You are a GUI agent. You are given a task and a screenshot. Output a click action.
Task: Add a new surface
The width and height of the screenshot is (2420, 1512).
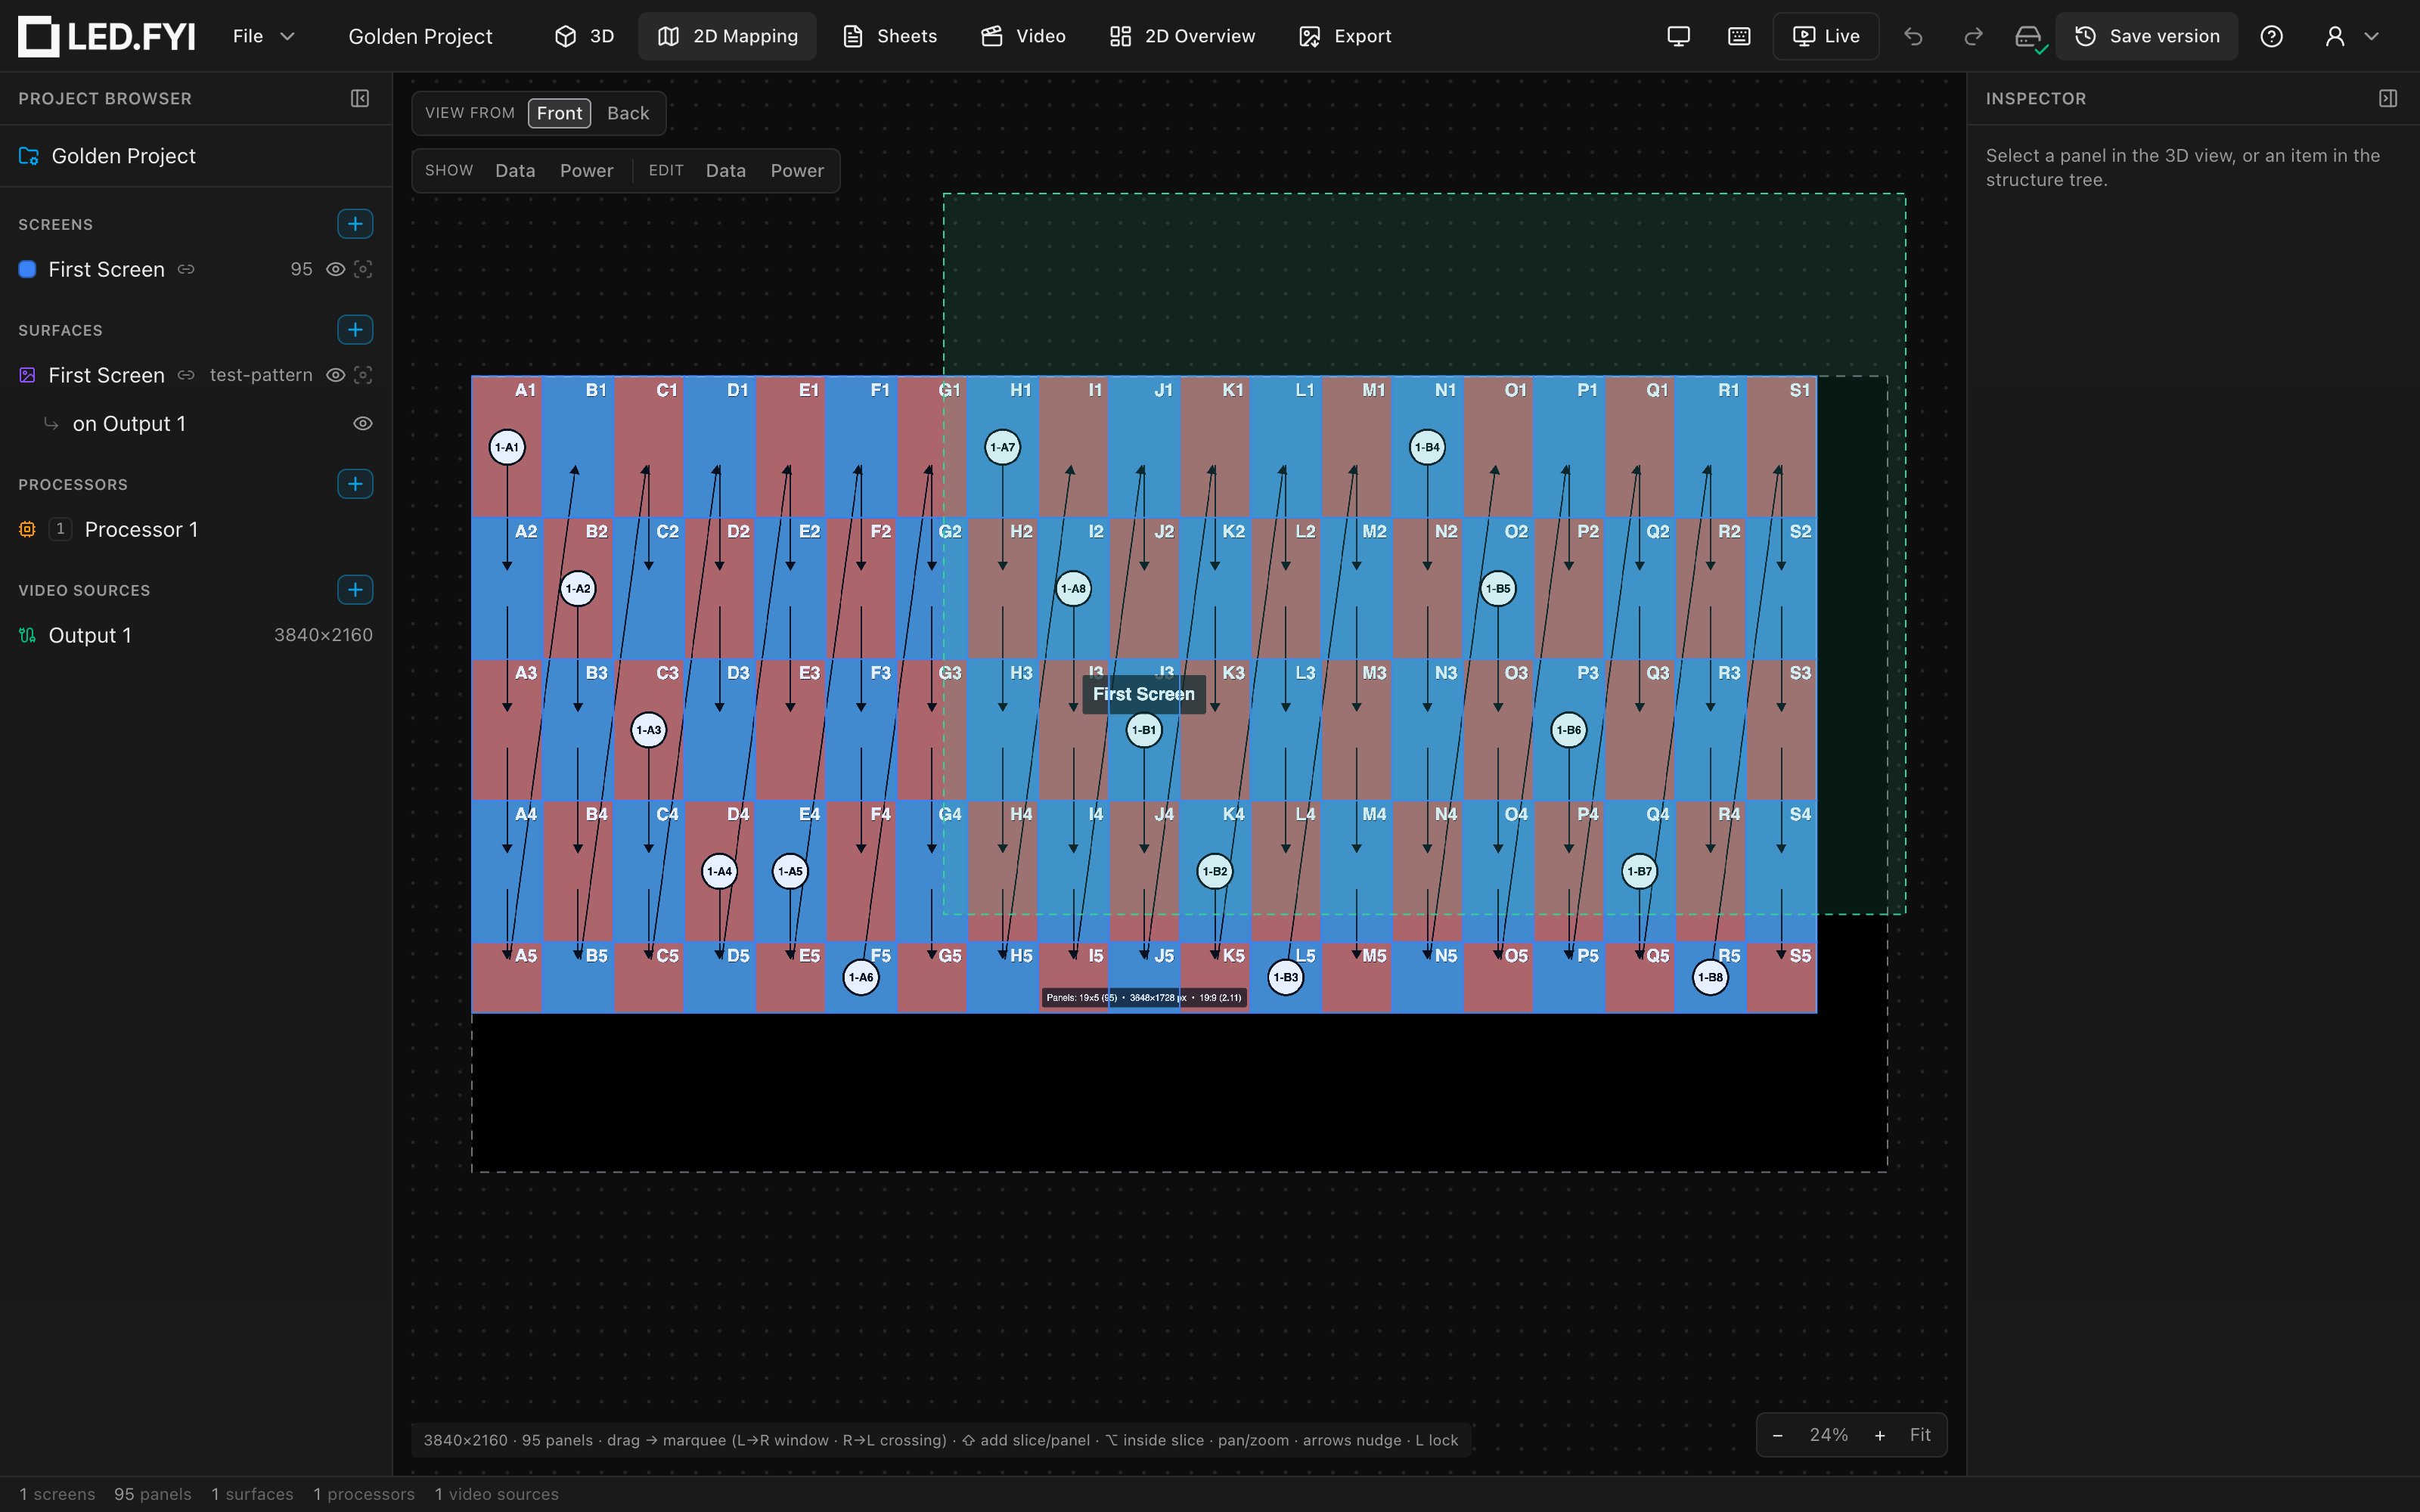[355, 330]
